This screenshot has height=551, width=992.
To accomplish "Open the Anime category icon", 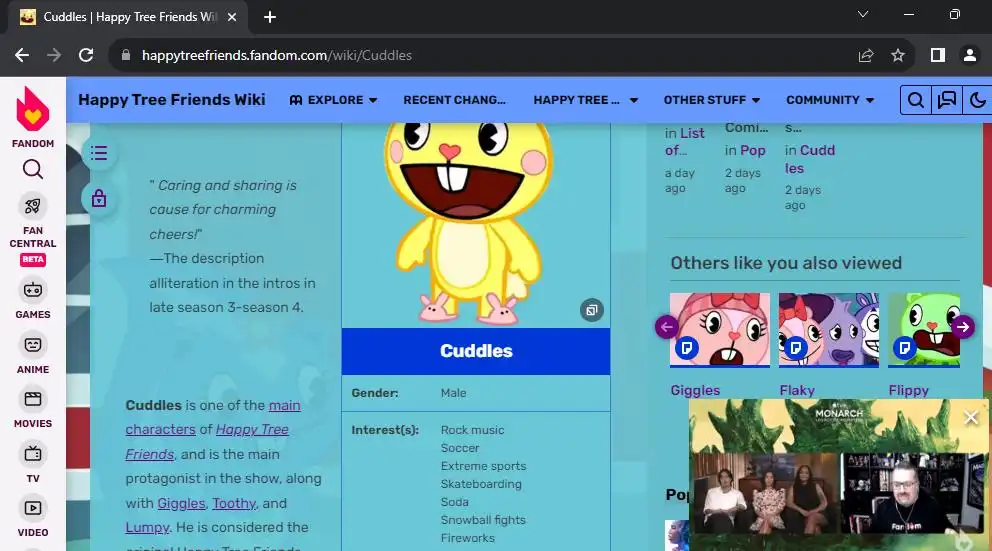I will click(33, 345).
